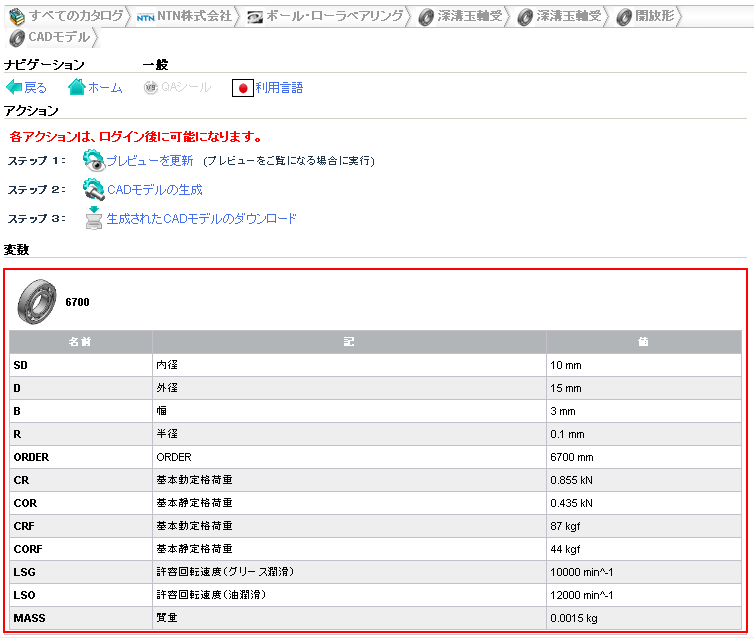Click the CADモデルの生成 link

pyautogui.click(x=155, y=189)
